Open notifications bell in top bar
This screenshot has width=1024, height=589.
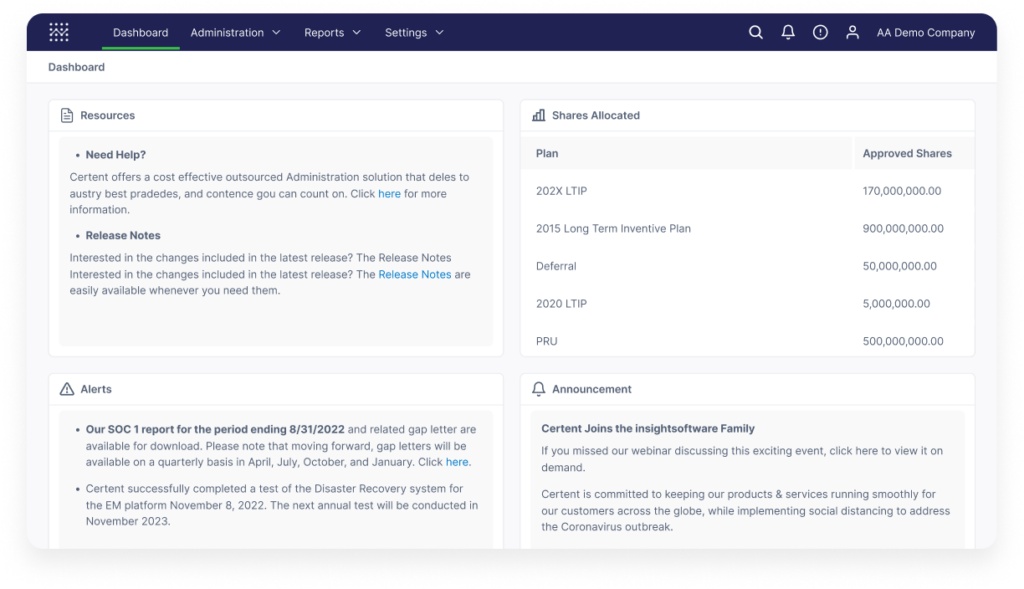(x=788, y=33)
